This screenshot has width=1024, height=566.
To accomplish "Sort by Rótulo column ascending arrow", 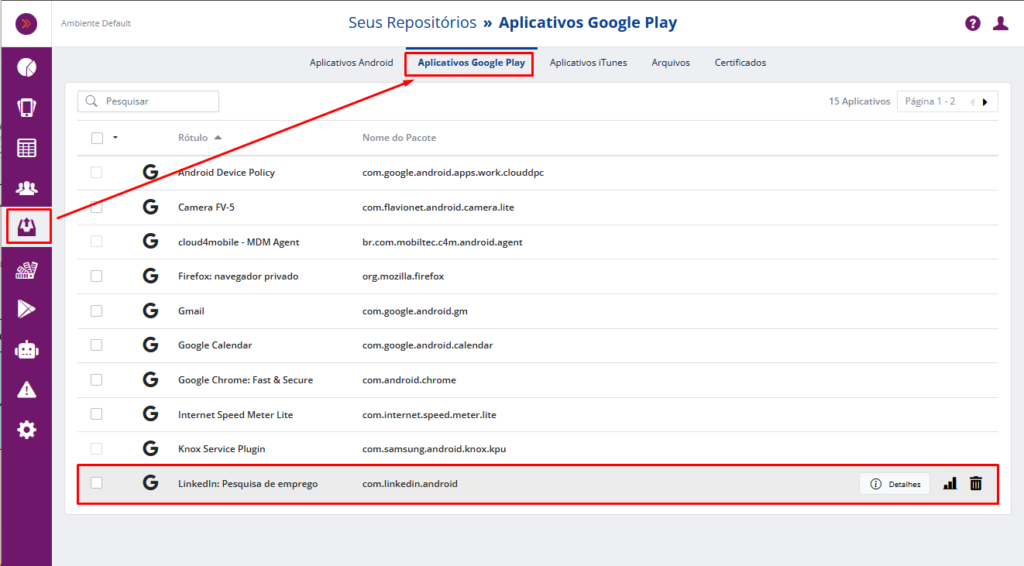I will tap(218, 138).
